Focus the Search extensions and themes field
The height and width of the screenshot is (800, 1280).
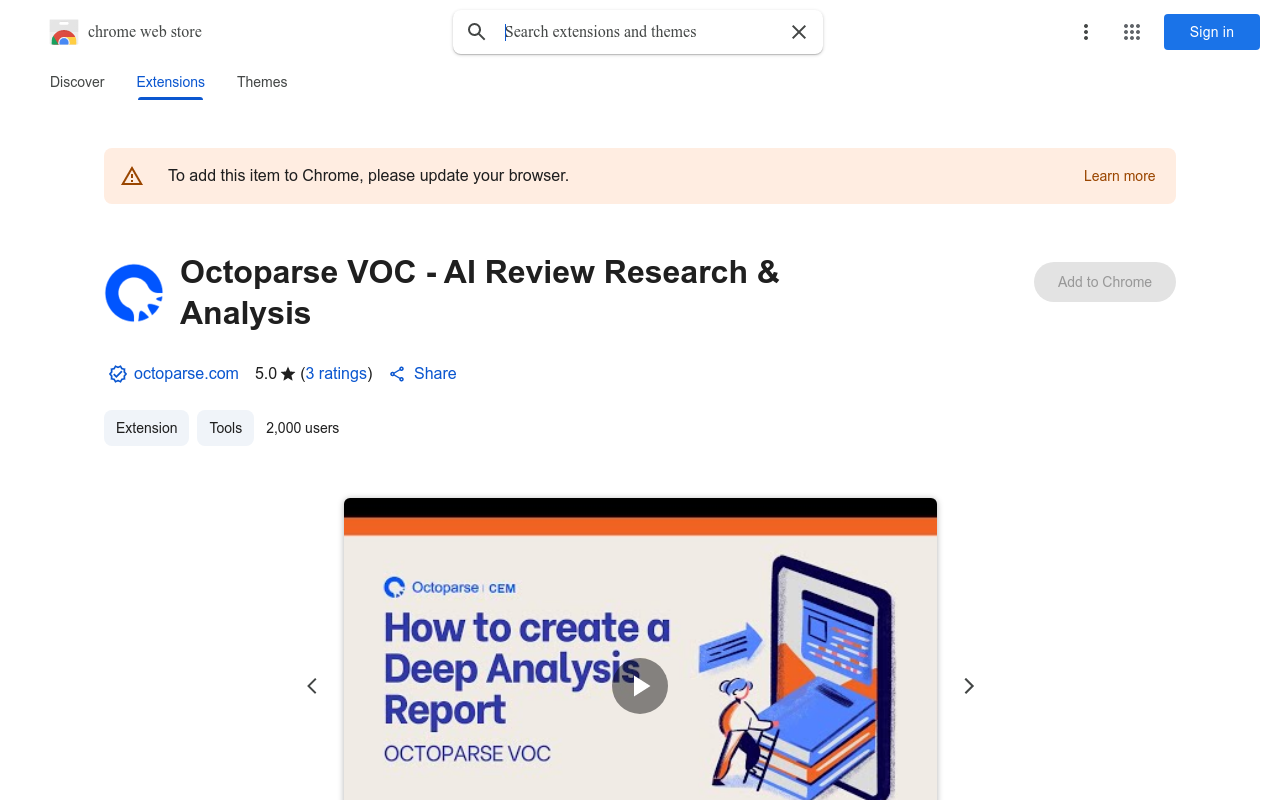click(x=638, y=32)
